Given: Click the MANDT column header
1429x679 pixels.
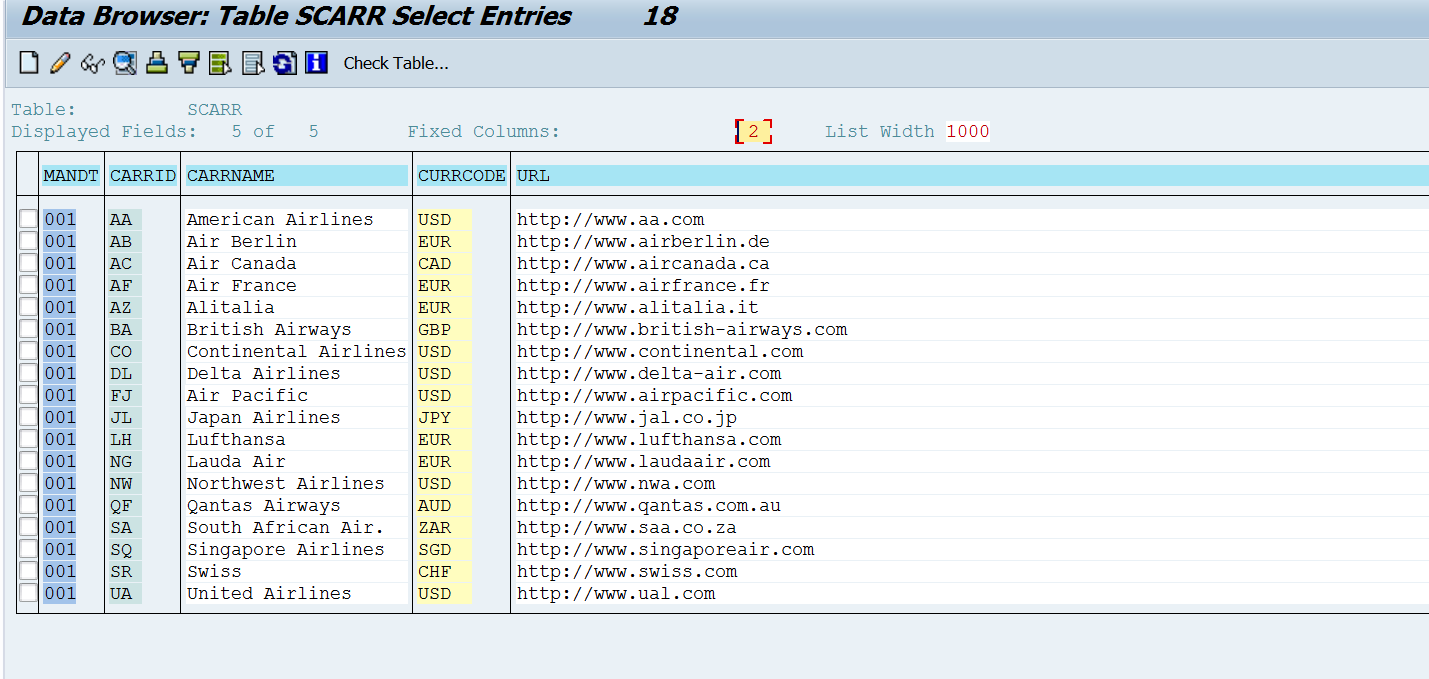Looking at the screenshot, I should pos(71,175).
